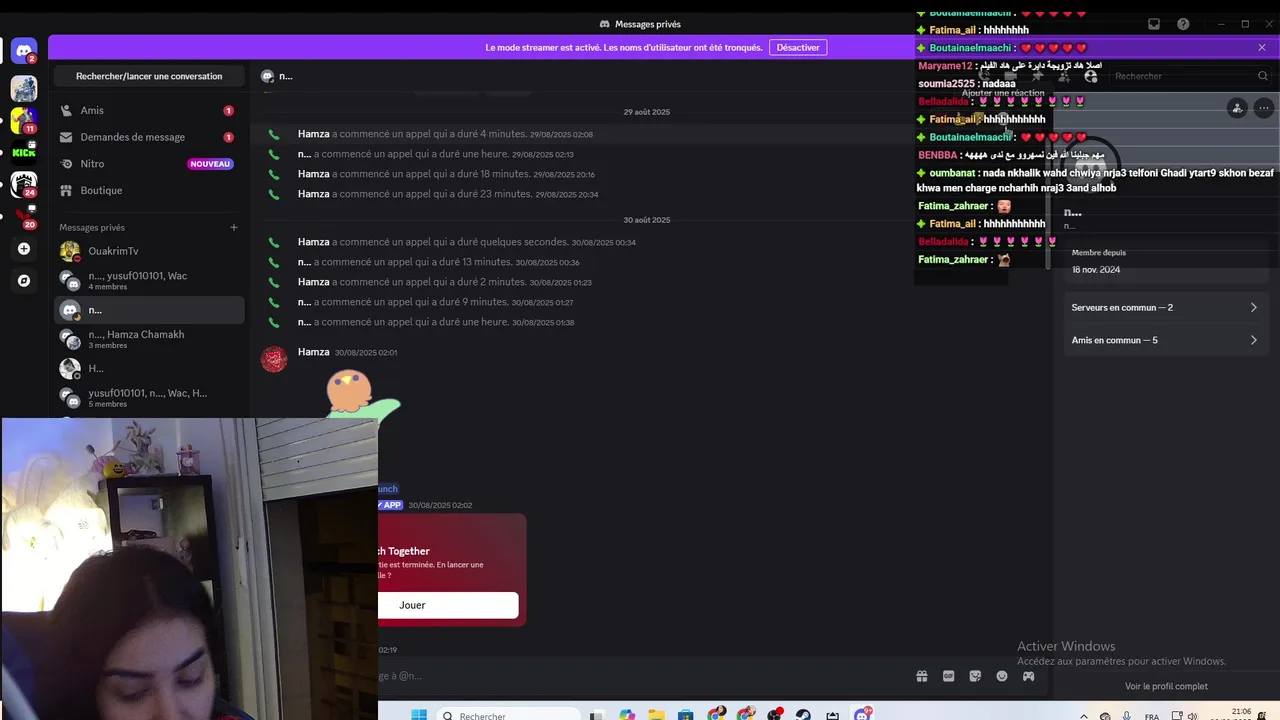The width and height of the screenshot is (1280, 720).
Task: Click taskbar microphone tray icon
Action: tap(1128, 716)
